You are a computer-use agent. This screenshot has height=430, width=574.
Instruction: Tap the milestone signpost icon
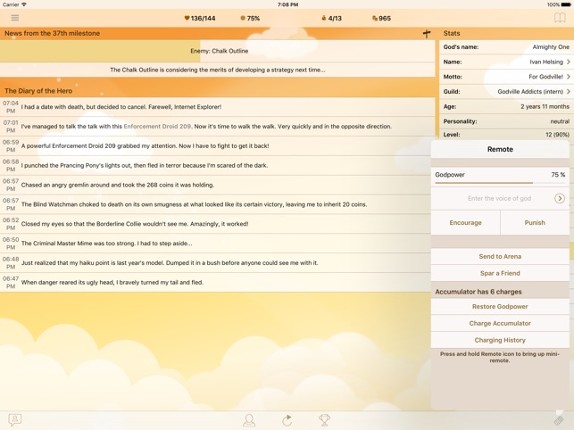coord(426,34)
